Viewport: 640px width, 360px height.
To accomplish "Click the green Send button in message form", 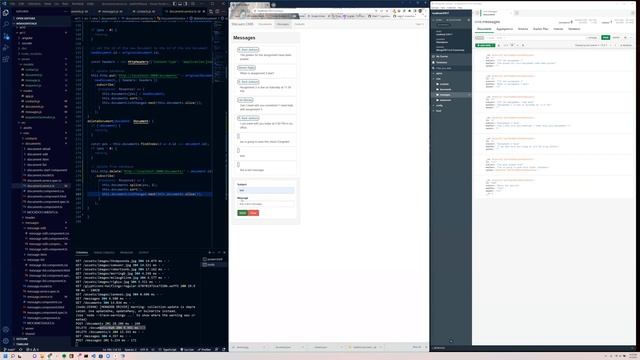I will click(x=242, y=213).
